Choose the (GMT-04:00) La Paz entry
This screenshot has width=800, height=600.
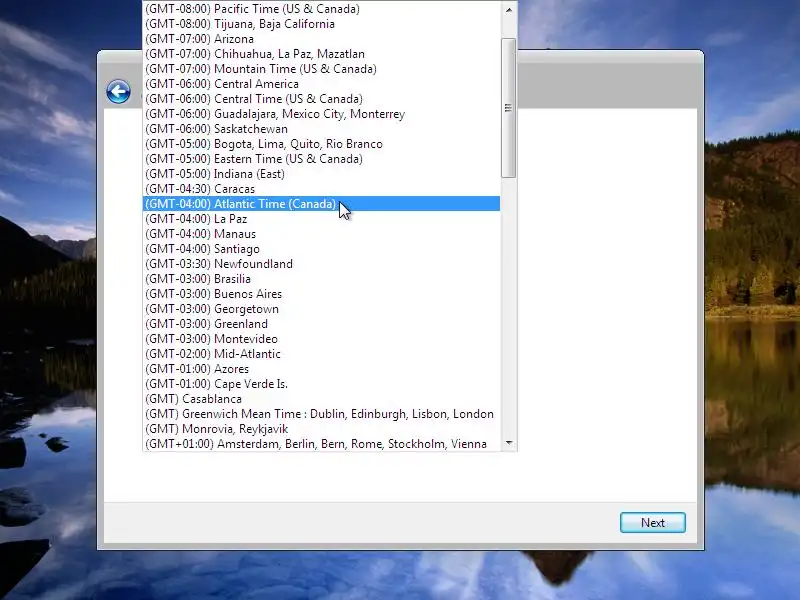321,219
